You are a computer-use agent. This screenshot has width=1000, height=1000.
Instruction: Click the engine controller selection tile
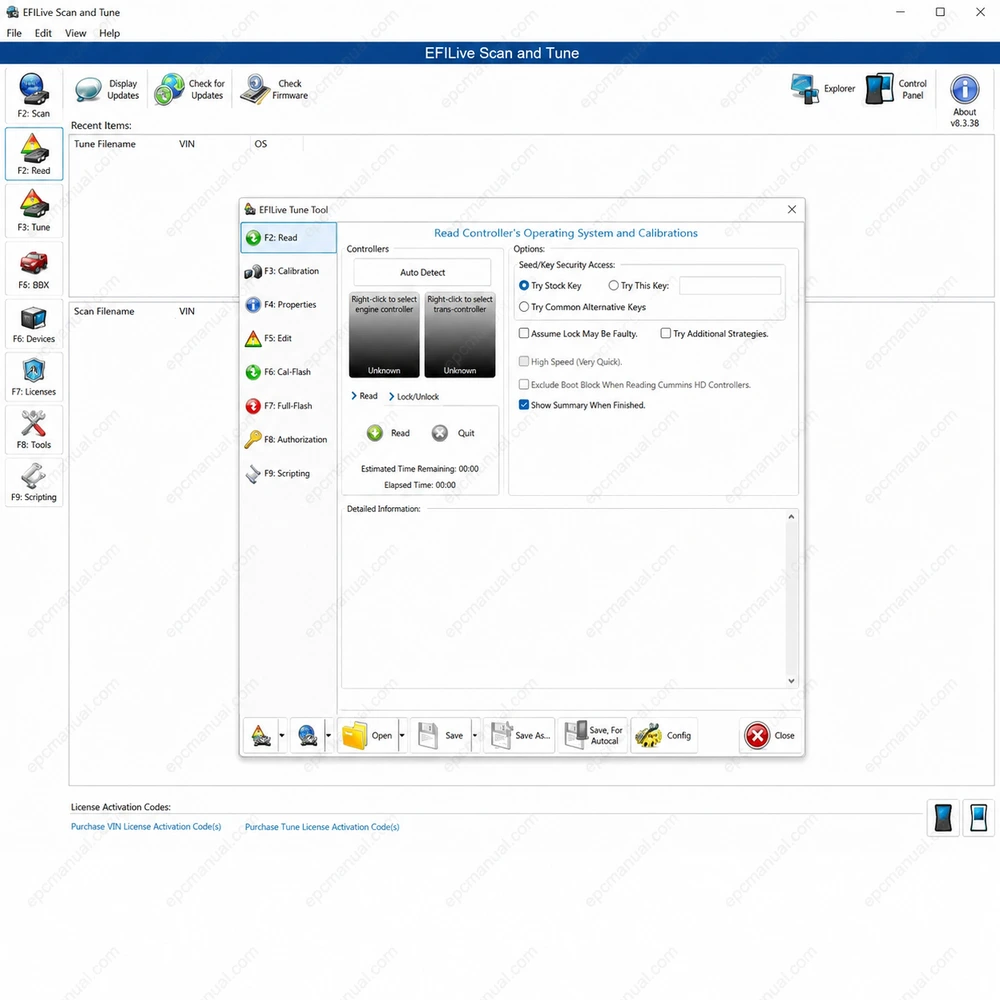click(384, 335)
